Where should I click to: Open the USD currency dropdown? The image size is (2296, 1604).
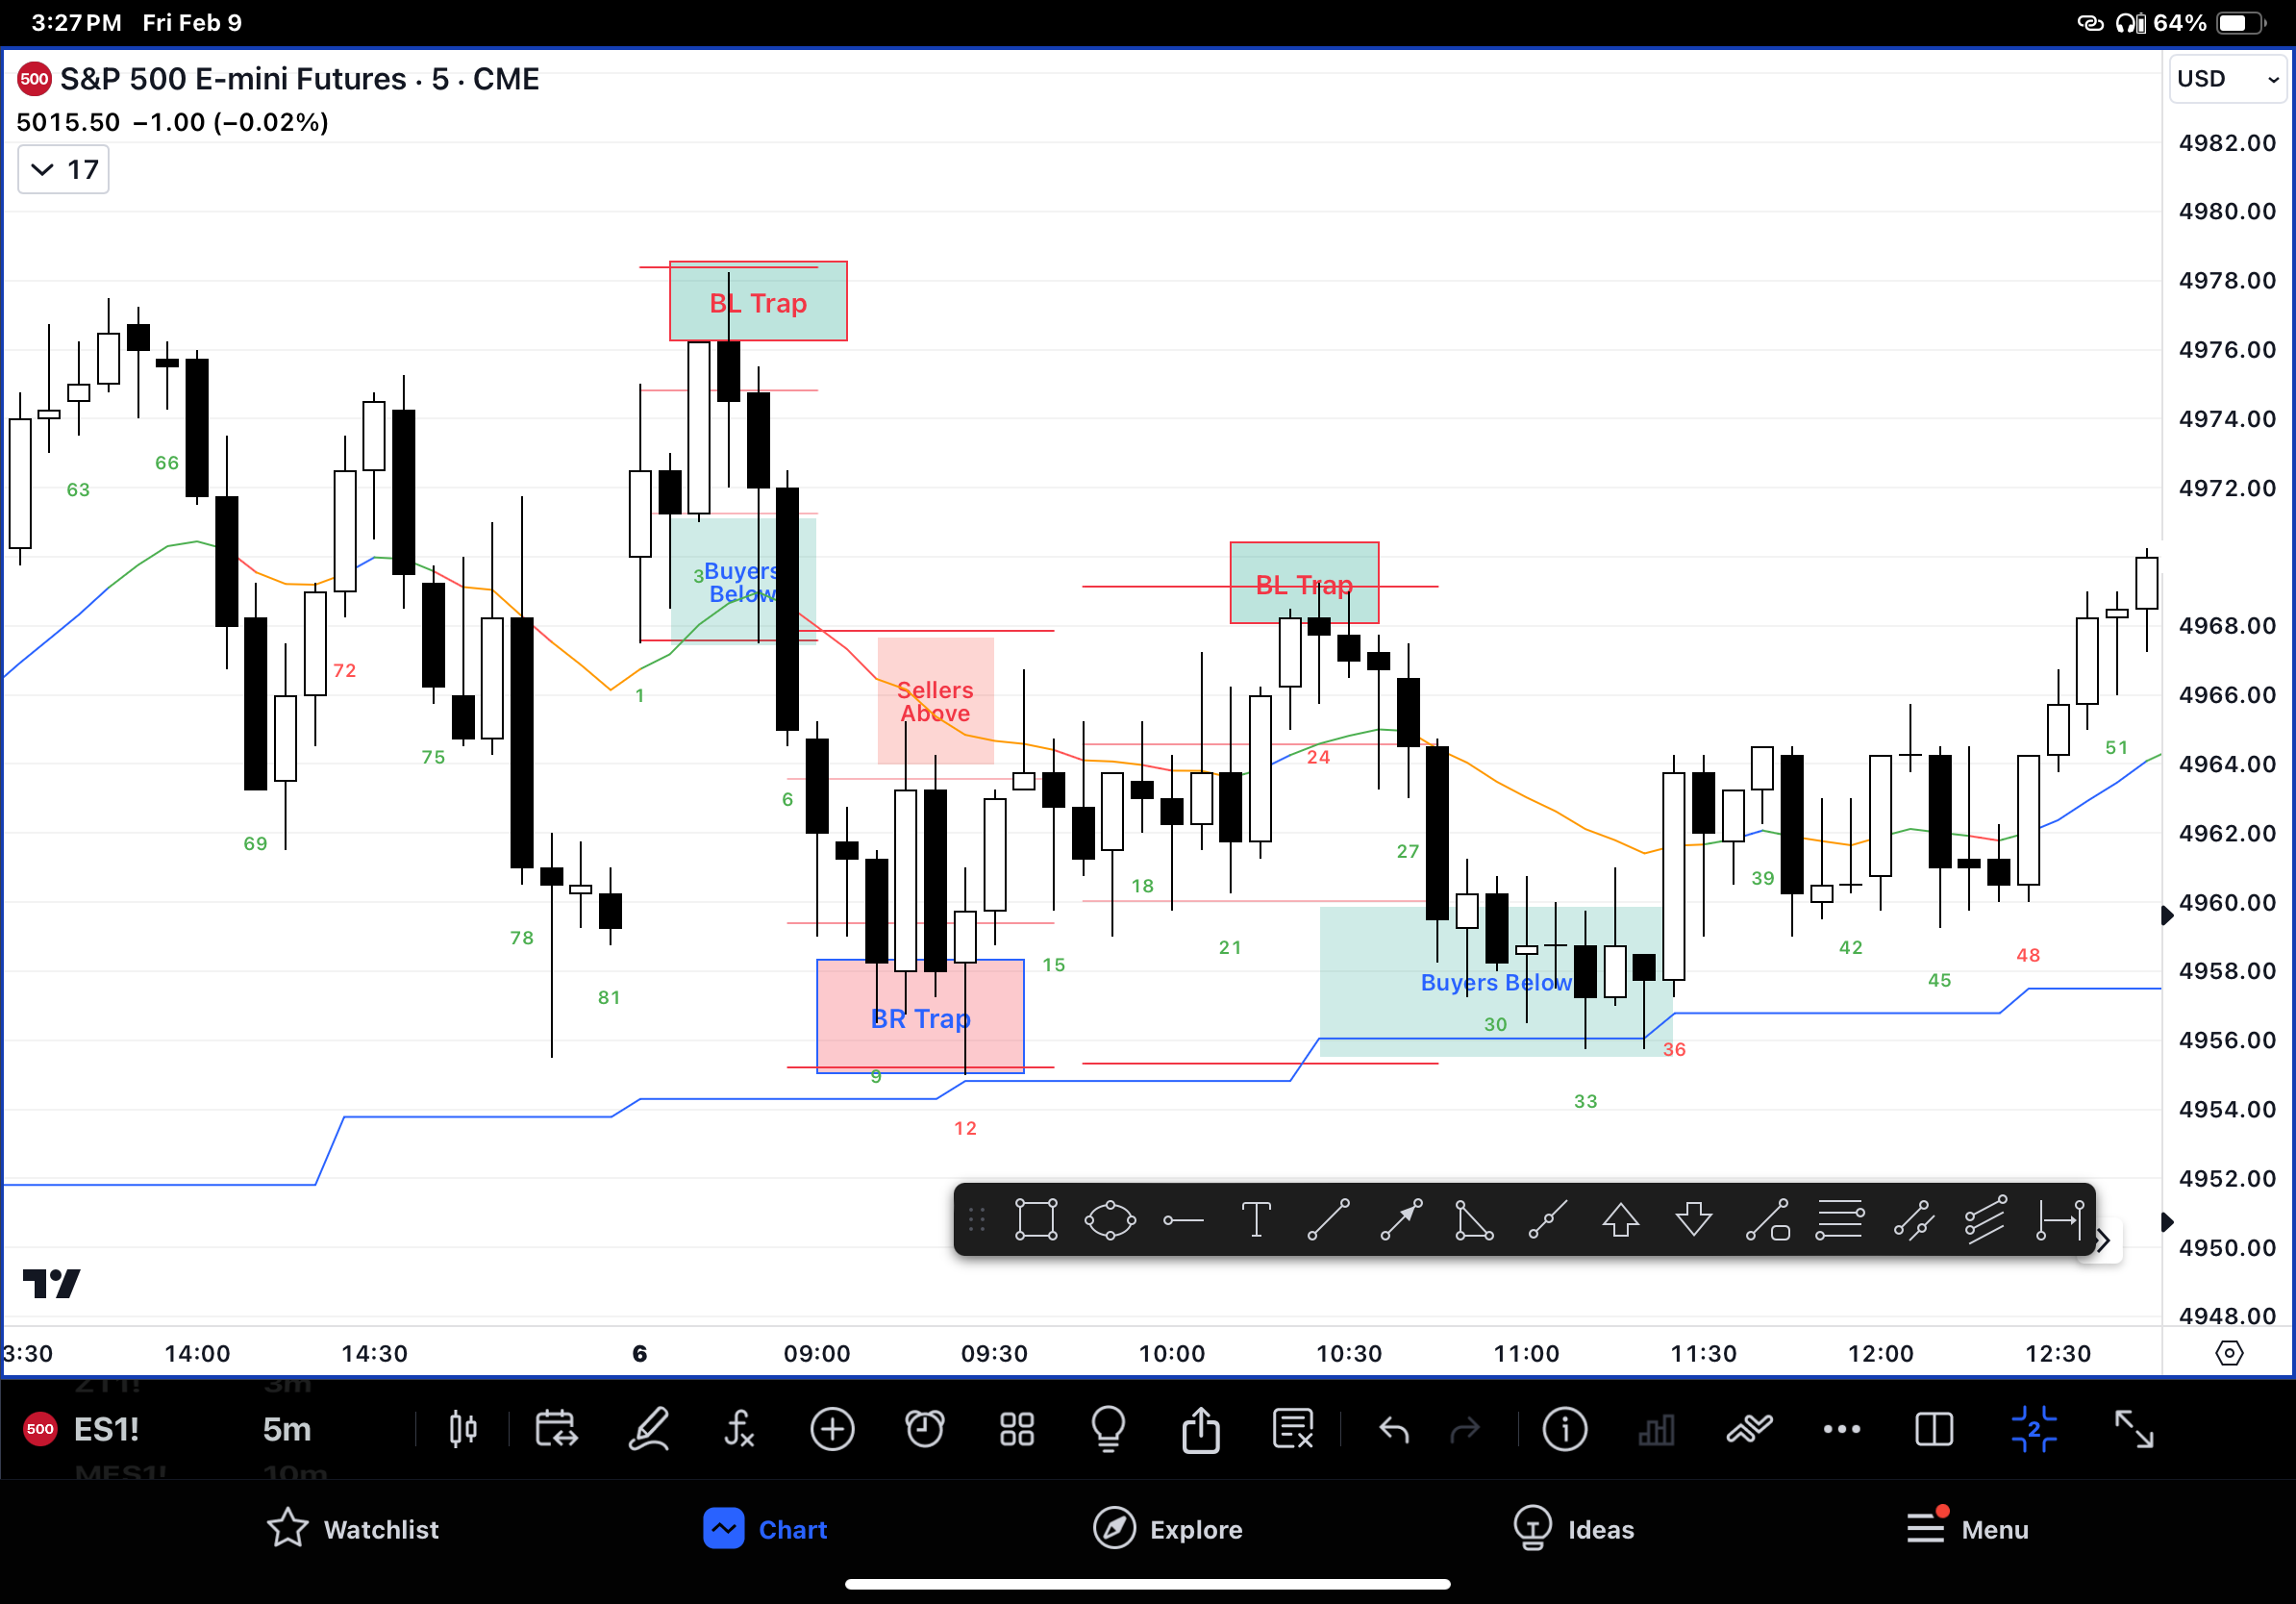pos(2226,79)
